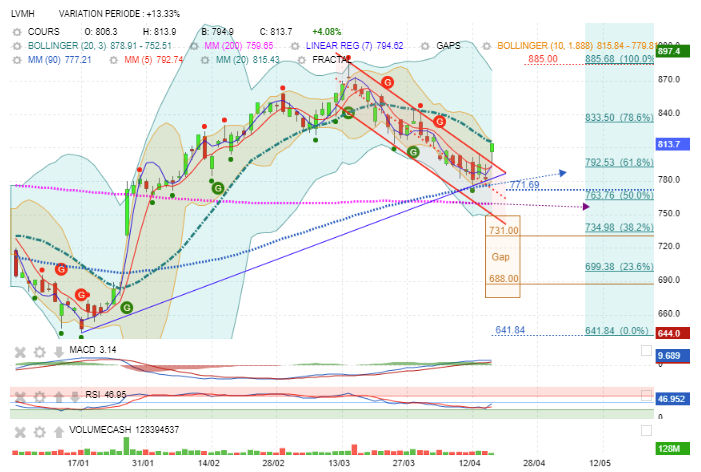Click the VARIATION PERIODE +13.33% text

point(119,14)
